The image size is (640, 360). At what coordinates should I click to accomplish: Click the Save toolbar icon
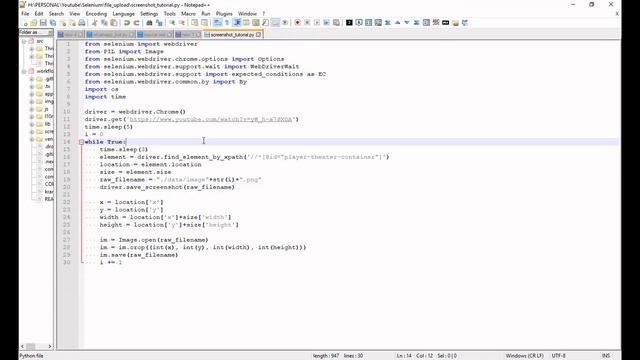pyautogui.click(x=43, y=23)
